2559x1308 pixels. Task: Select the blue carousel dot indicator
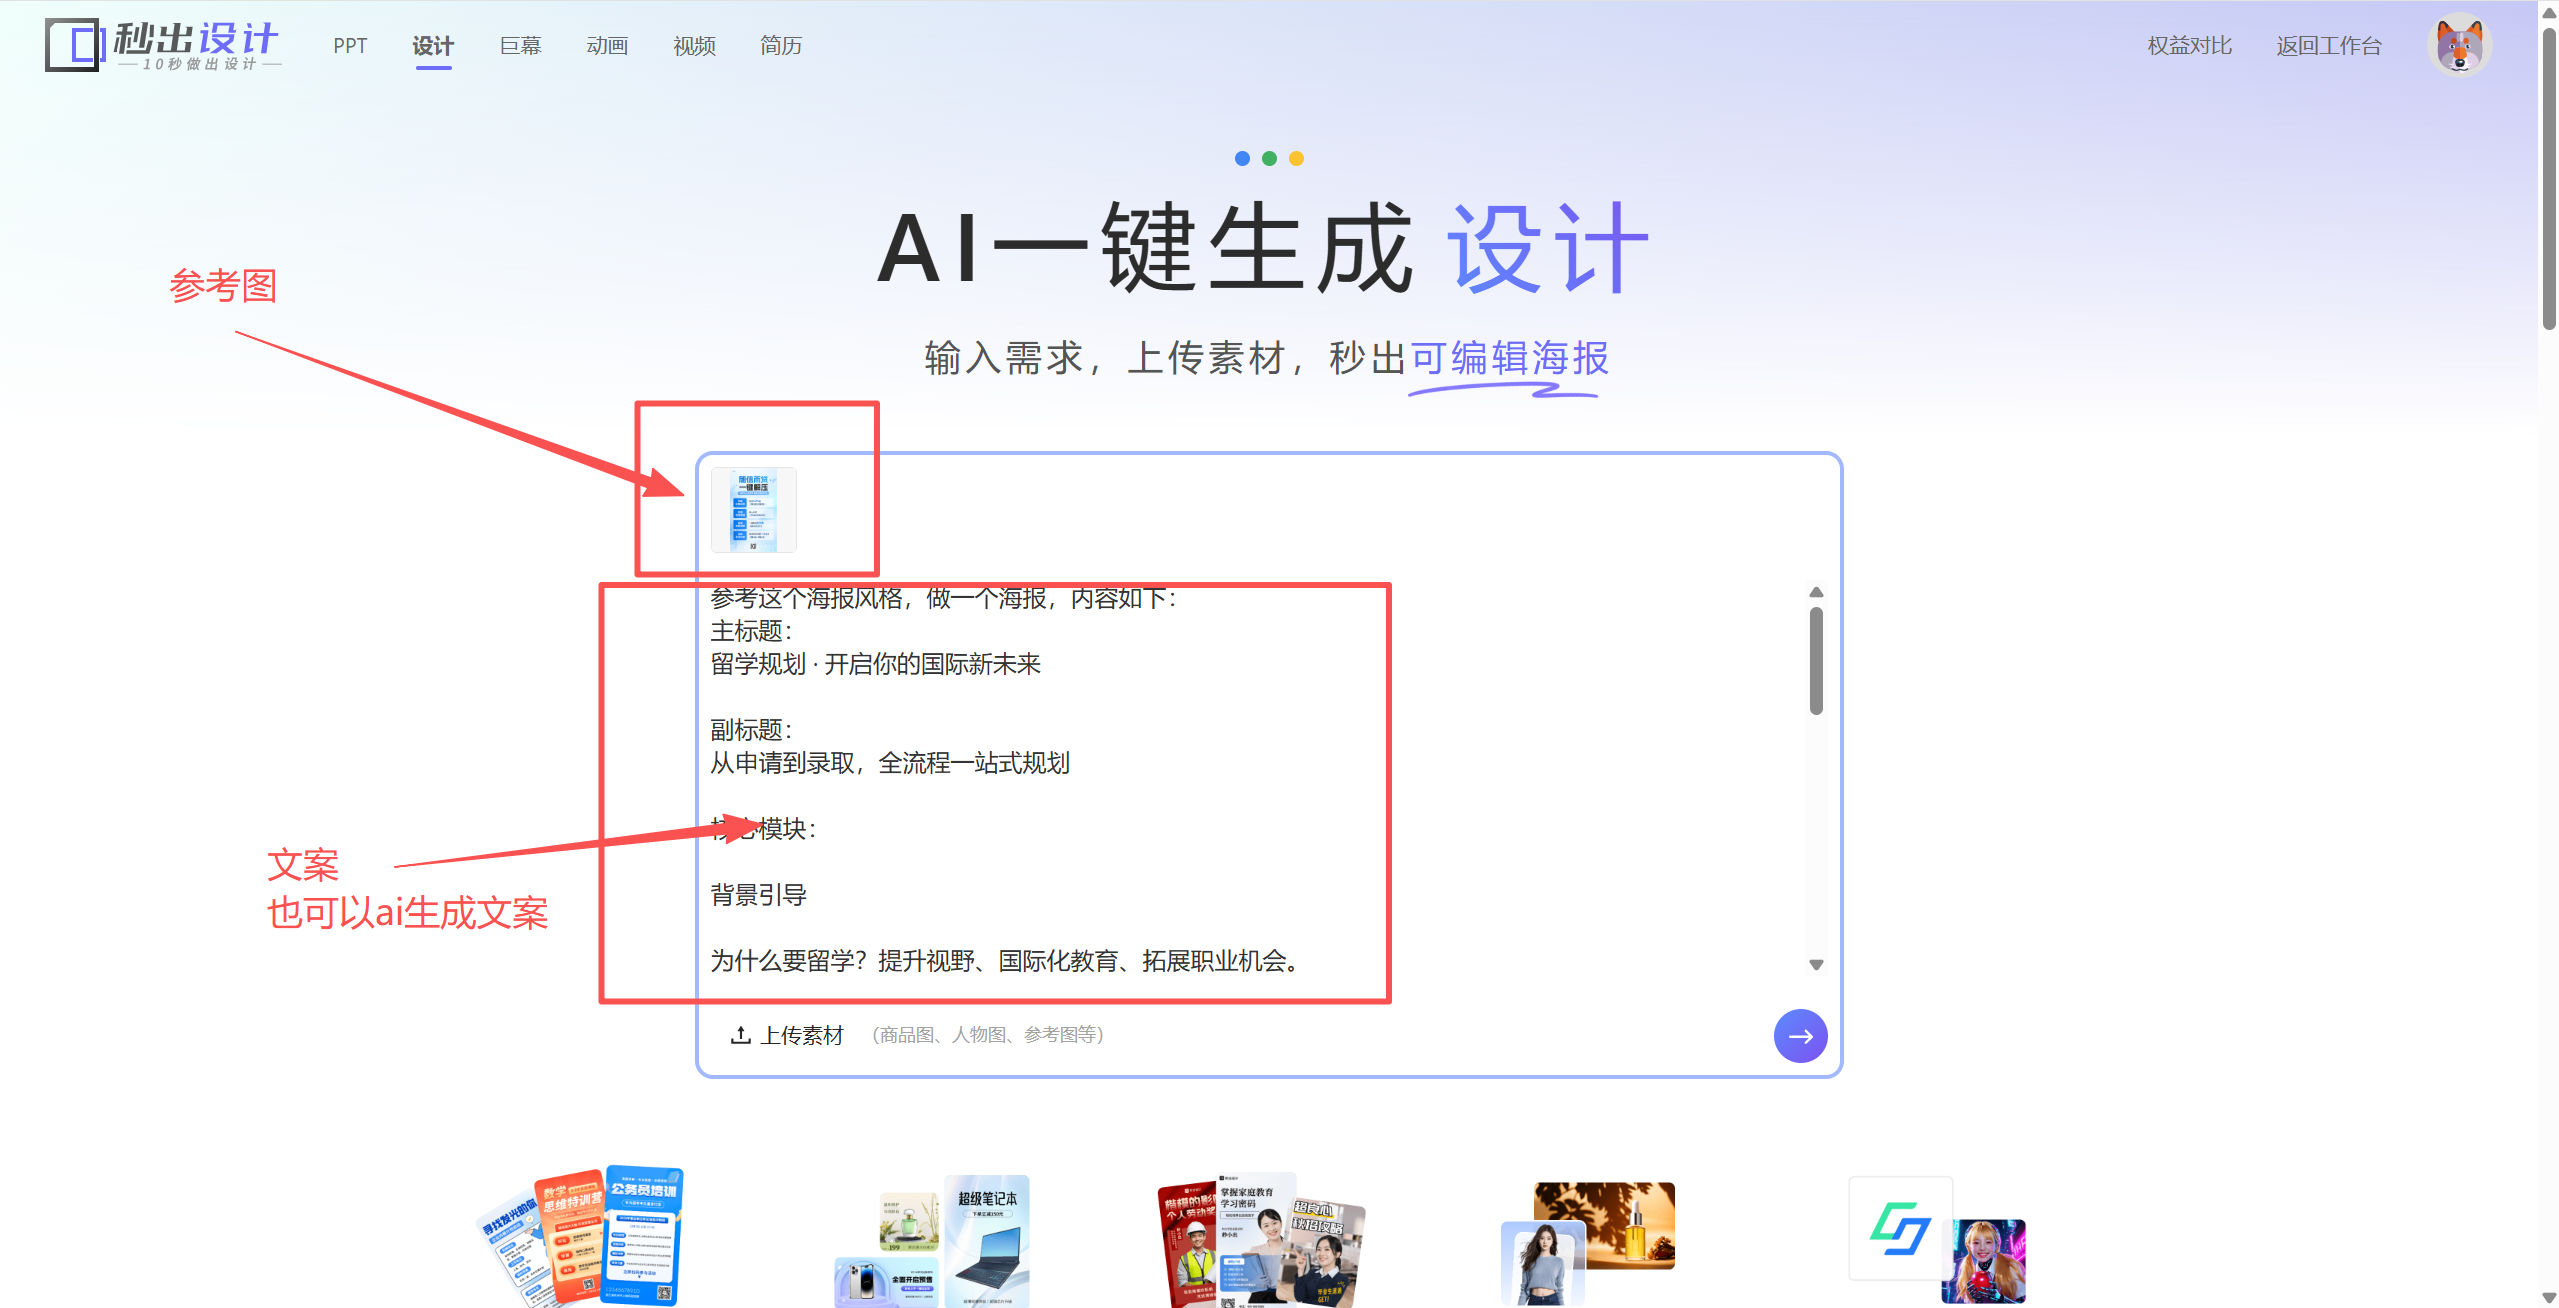pos(1242,158)
